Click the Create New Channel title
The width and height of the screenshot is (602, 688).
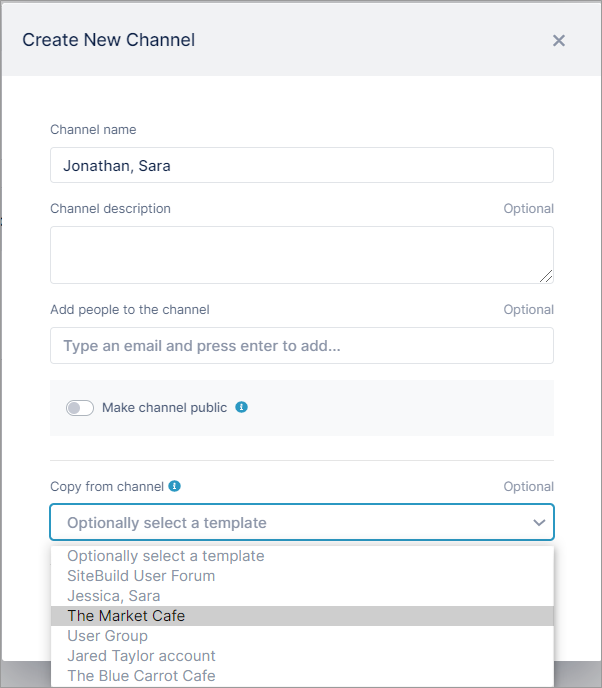coord(109,40)
